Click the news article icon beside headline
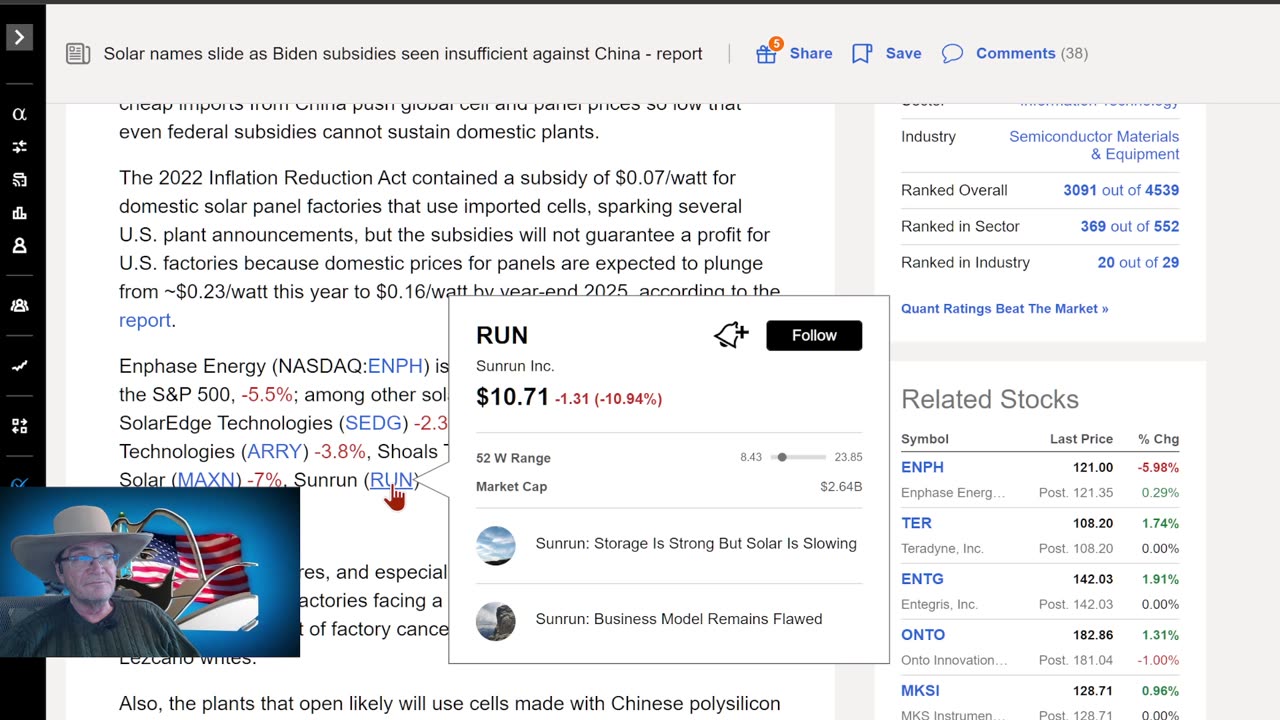The width and height of the screenshot is (1280, 720). pos(78,54)
